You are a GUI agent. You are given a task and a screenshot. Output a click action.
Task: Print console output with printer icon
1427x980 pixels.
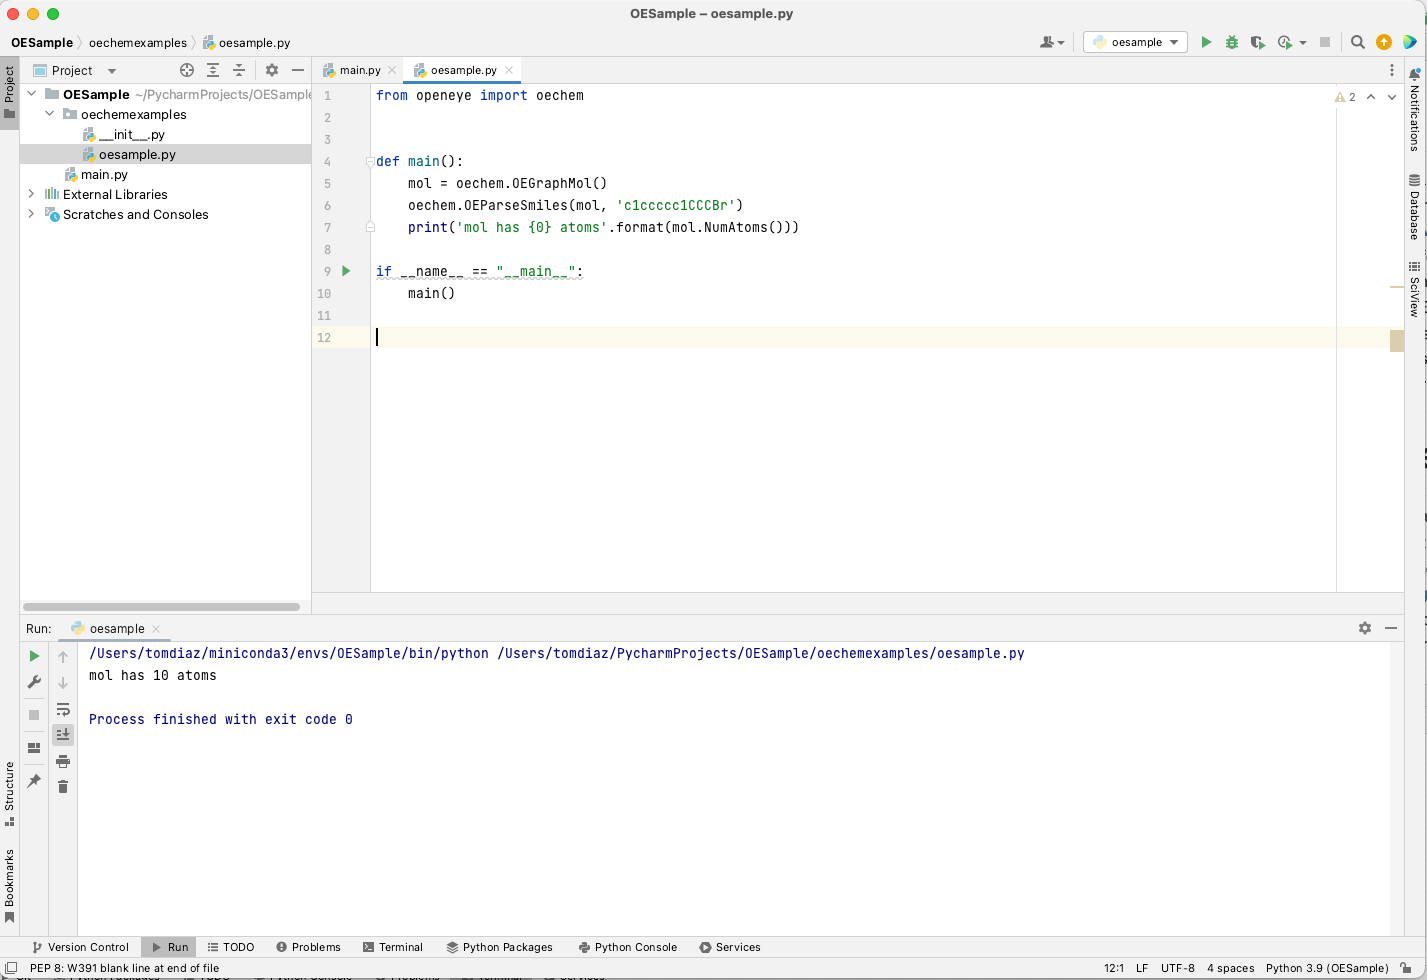(x=63, y=761)
